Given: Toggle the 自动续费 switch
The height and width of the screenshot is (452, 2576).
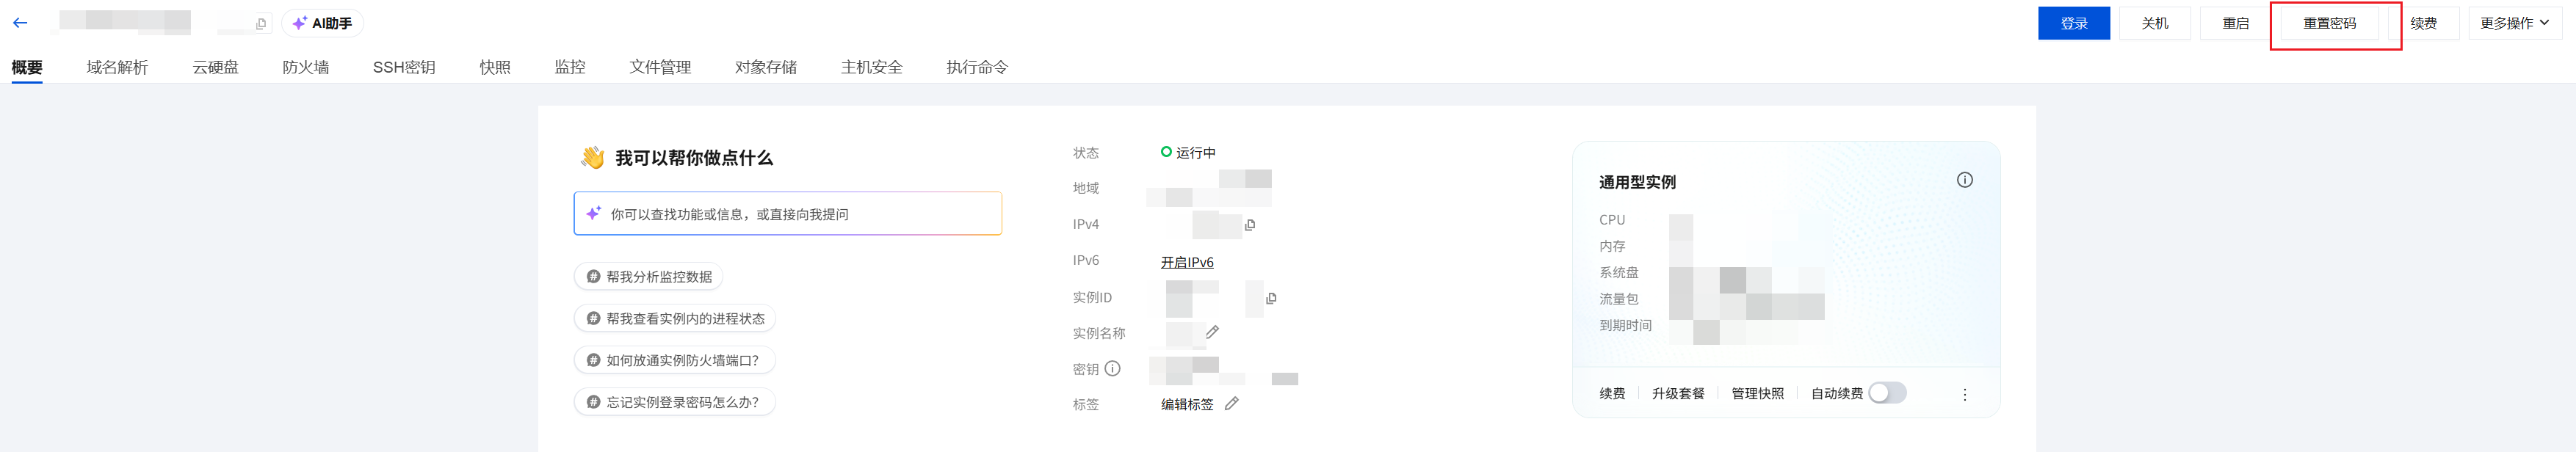Looking at the screenshot, I should pos(1887,393).
